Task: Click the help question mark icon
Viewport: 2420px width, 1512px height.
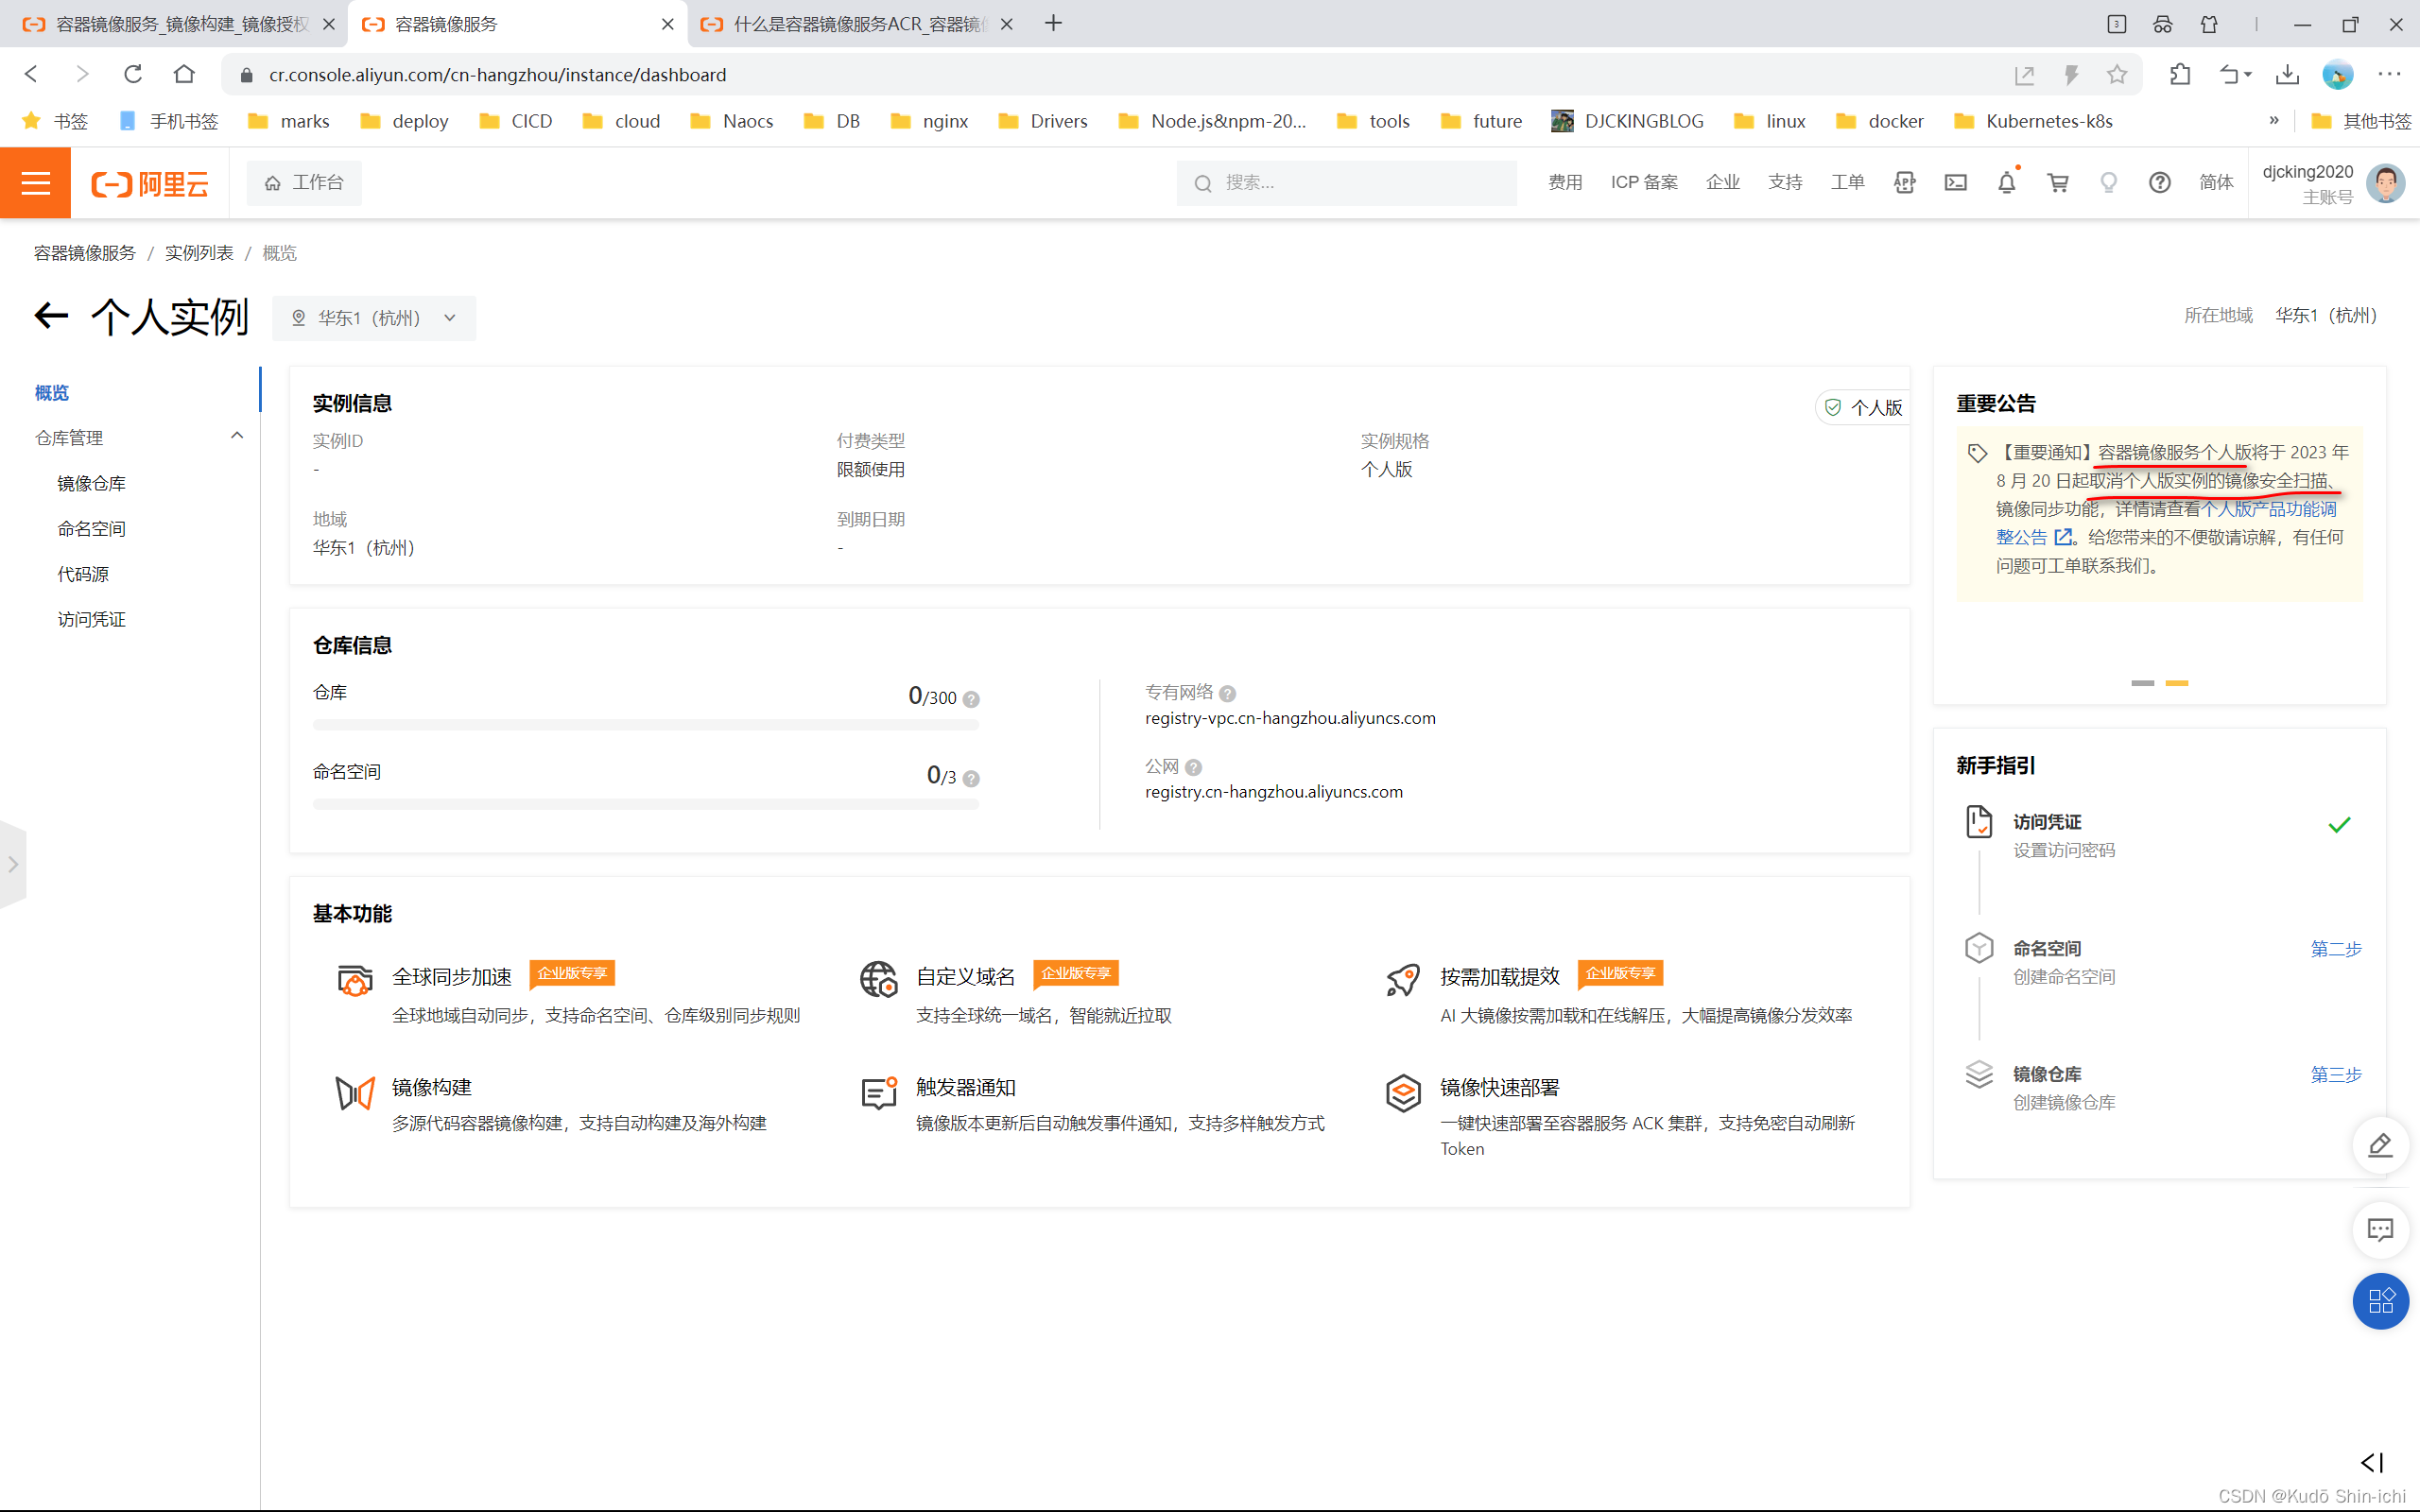Action: point(2159,183)
